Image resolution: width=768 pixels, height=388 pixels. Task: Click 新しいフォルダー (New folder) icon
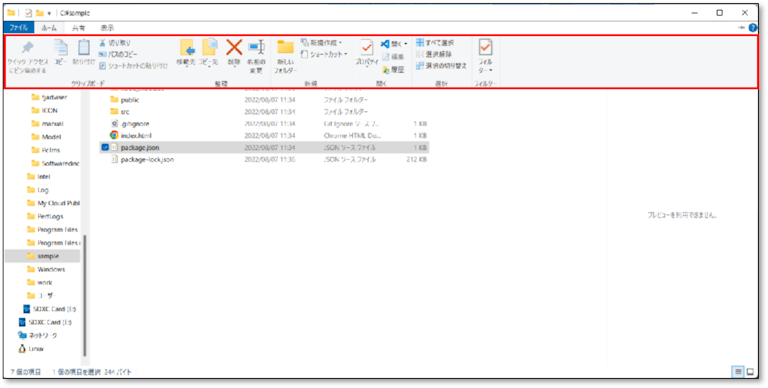click(286, 48)
